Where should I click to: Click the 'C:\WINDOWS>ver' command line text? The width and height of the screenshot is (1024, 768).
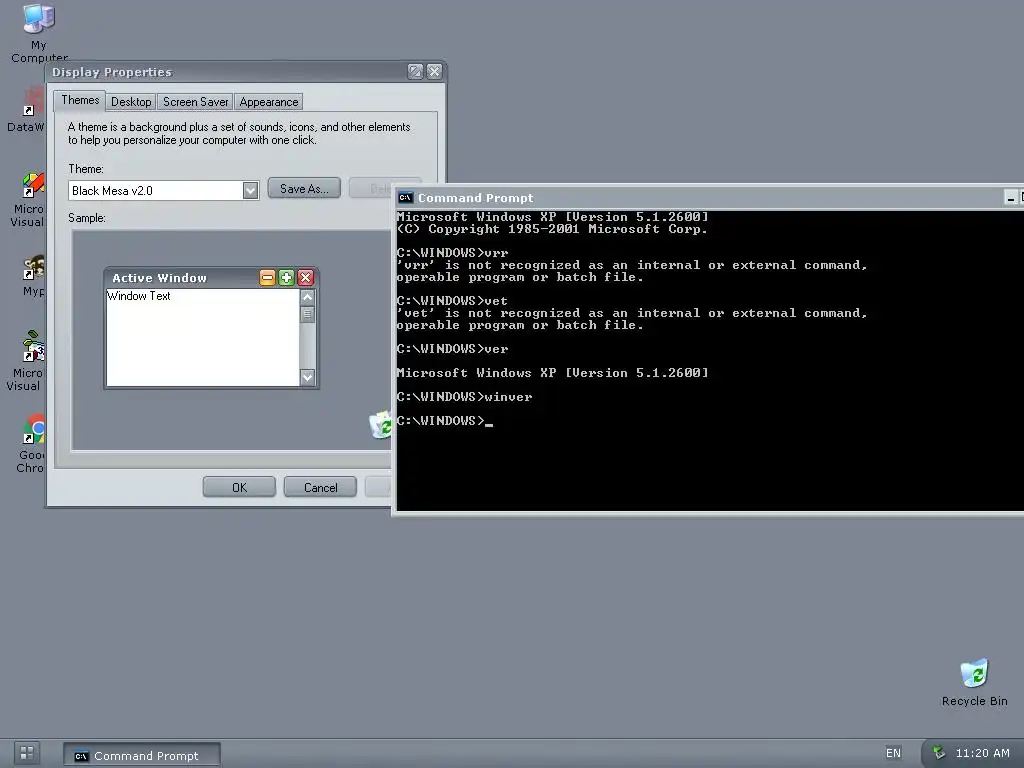coord(452,349)
